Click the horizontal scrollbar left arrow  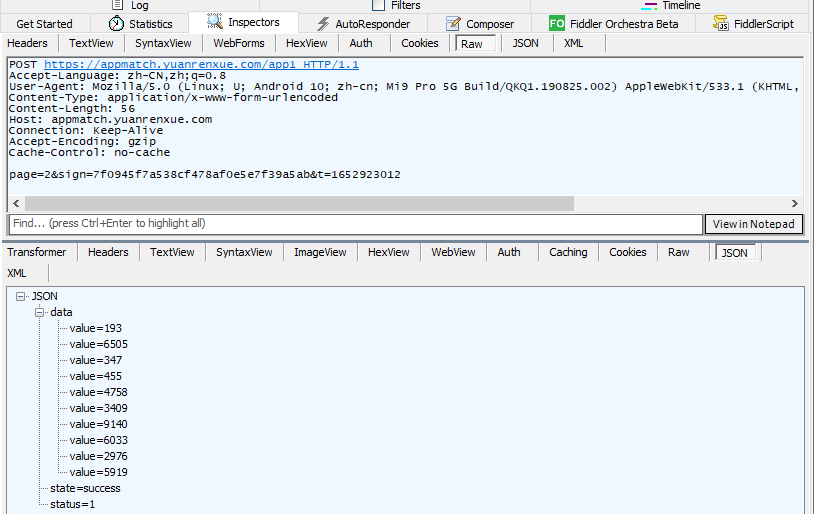tap(16, 204)
